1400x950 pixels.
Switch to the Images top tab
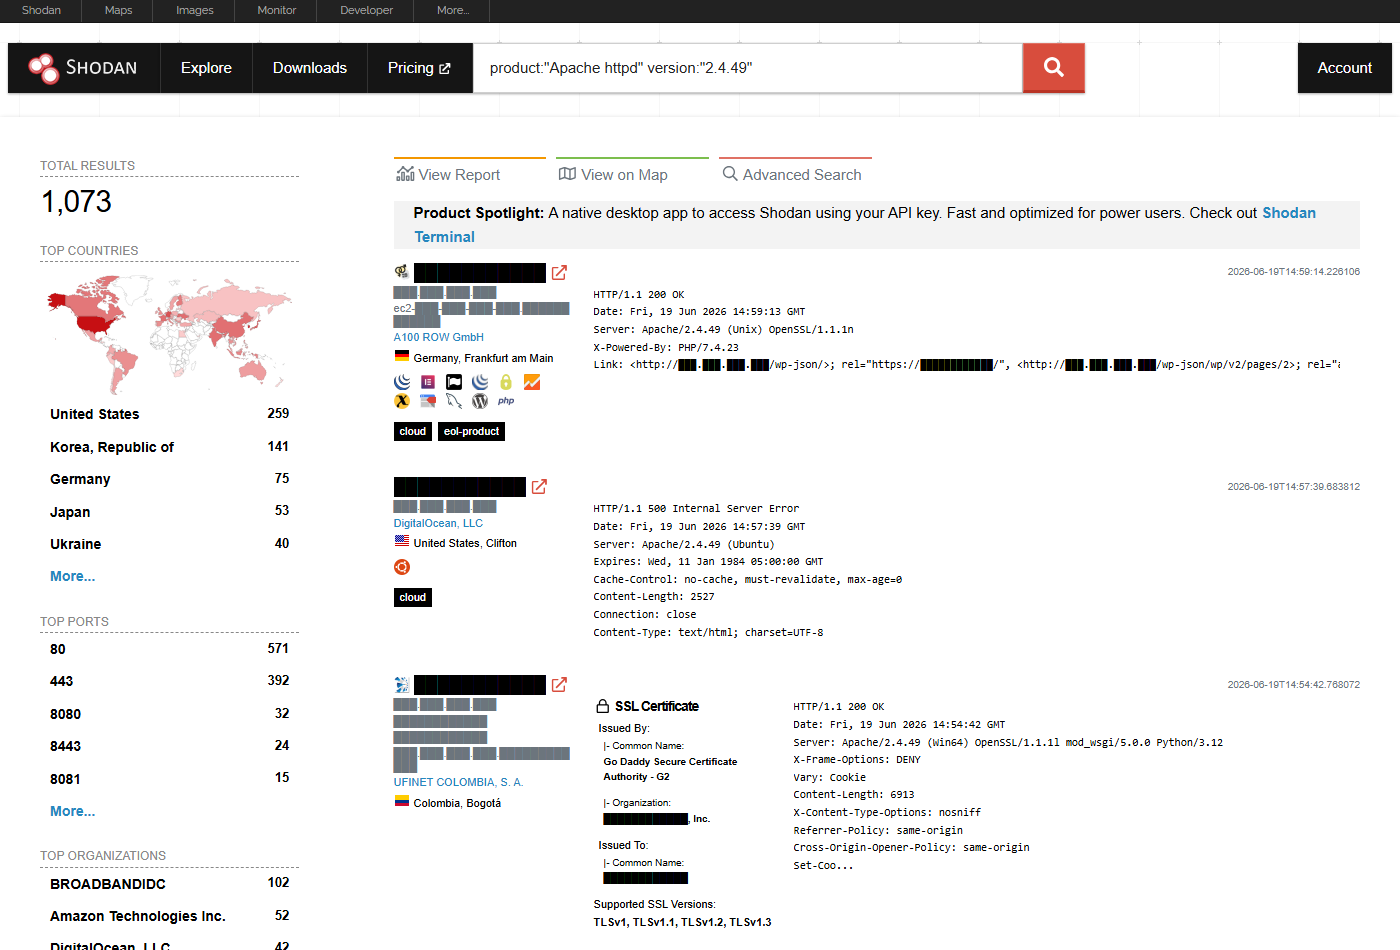(195, 10)
